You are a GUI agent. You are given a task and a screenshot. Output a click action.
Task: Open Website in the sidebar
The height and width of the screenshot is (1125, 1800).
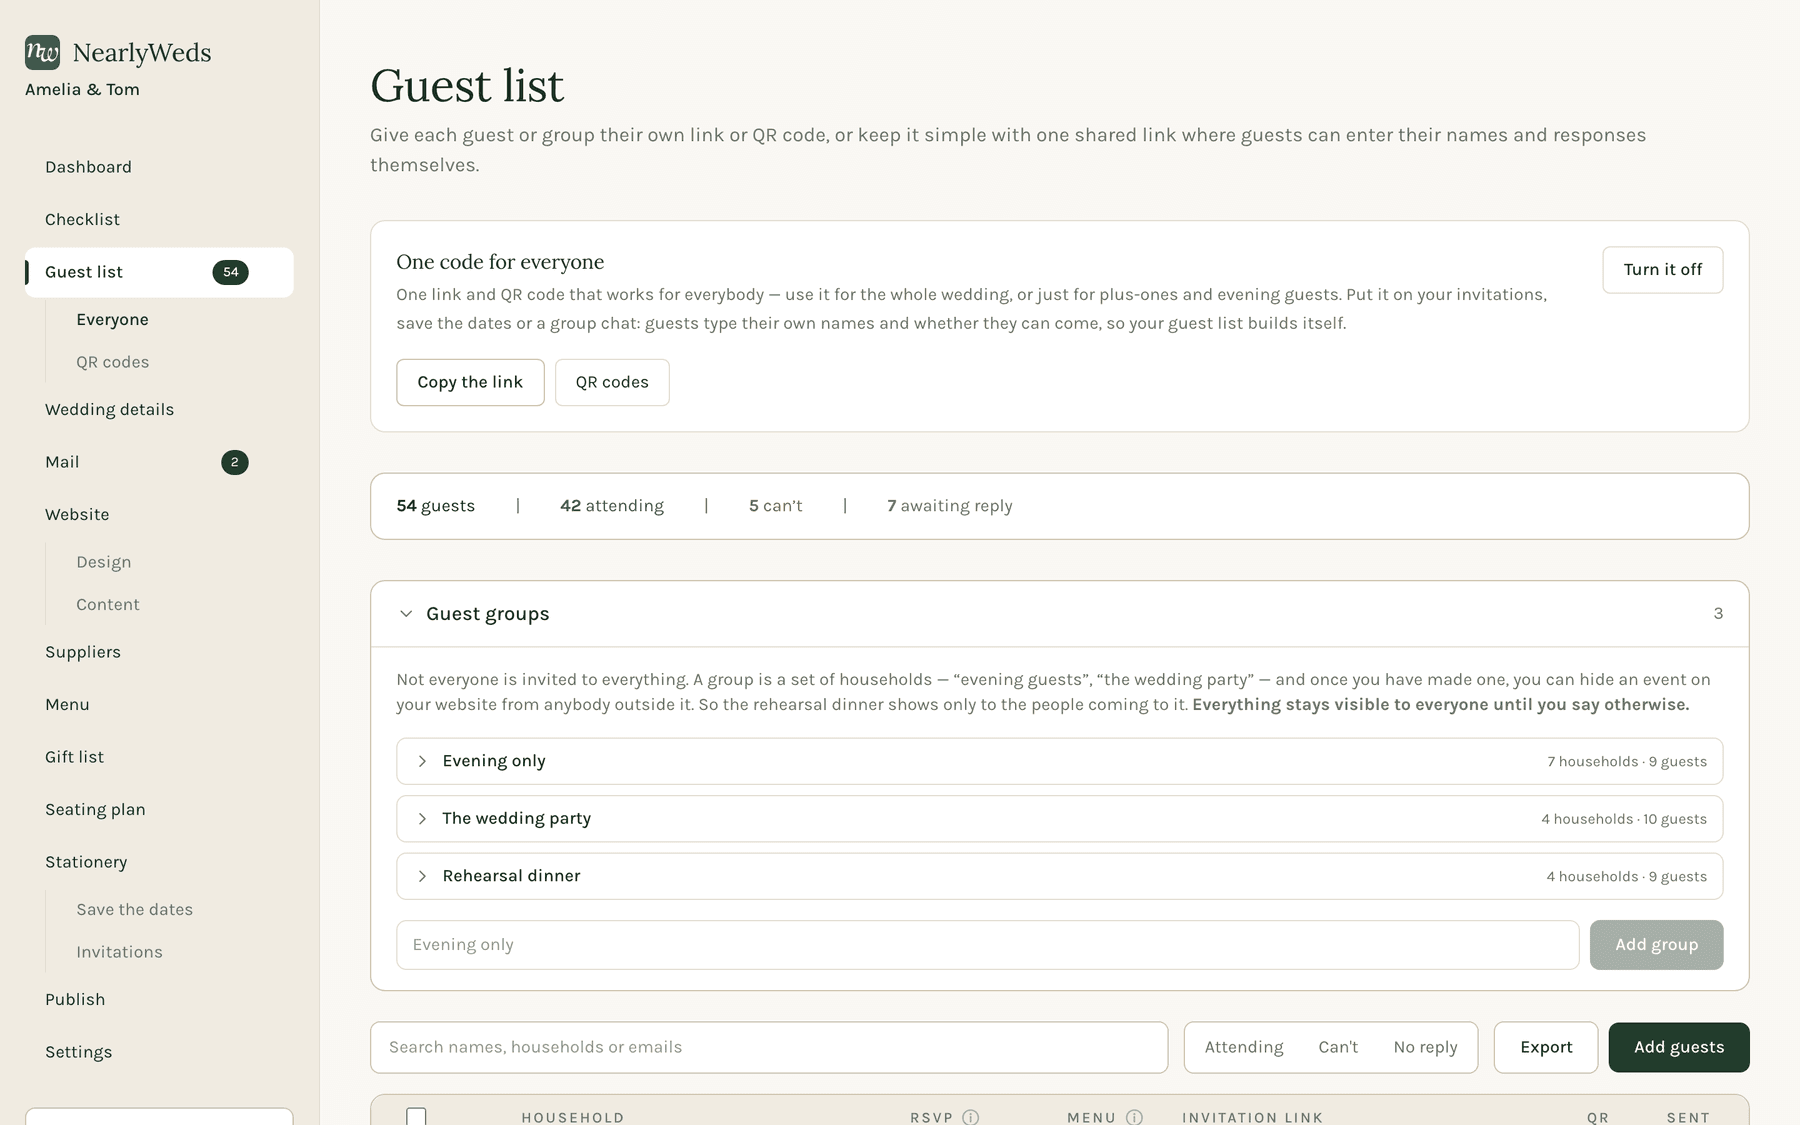159,514
